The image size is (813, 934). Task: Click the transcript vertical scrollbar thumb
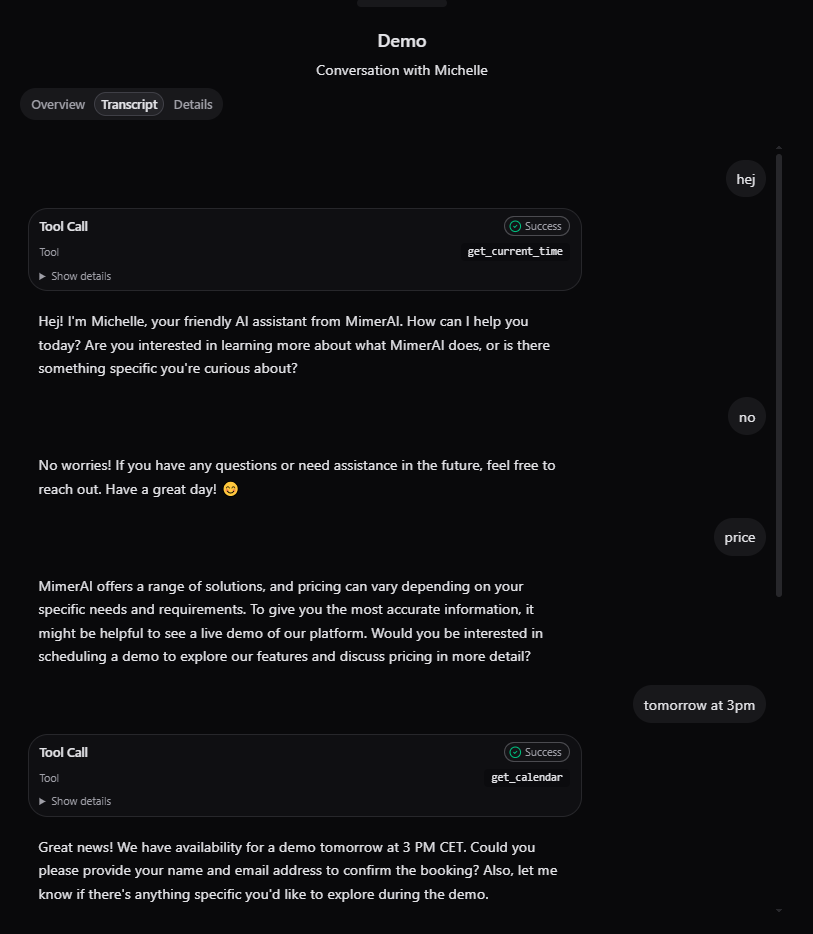click(779, 375)
